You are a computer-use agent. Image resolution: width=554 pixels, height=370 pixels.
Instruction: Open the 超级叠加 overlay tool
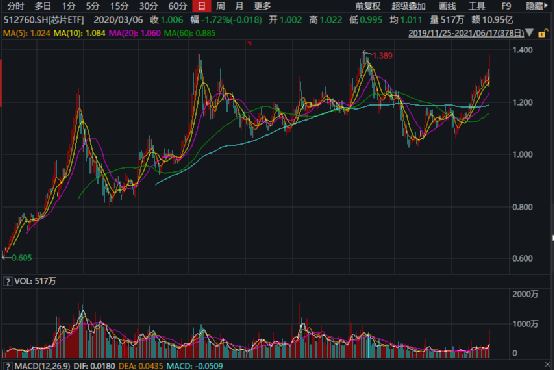pos(408,6)
